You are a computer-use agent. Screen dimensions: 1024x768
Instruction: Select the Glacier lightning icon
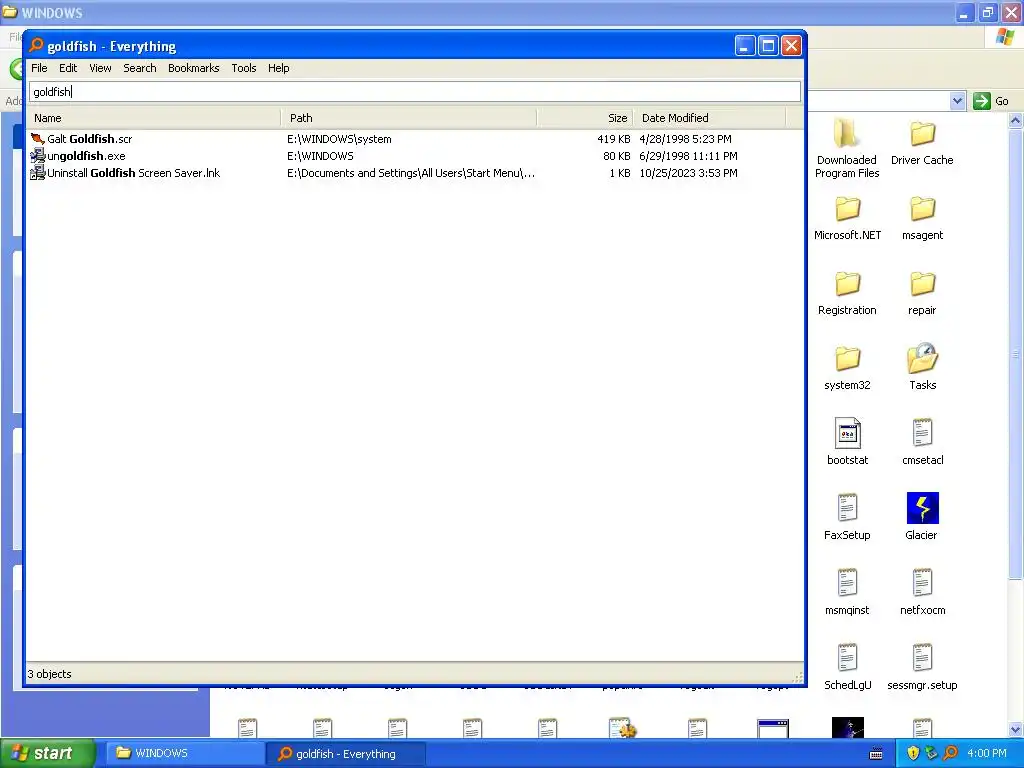click(922, 508)
